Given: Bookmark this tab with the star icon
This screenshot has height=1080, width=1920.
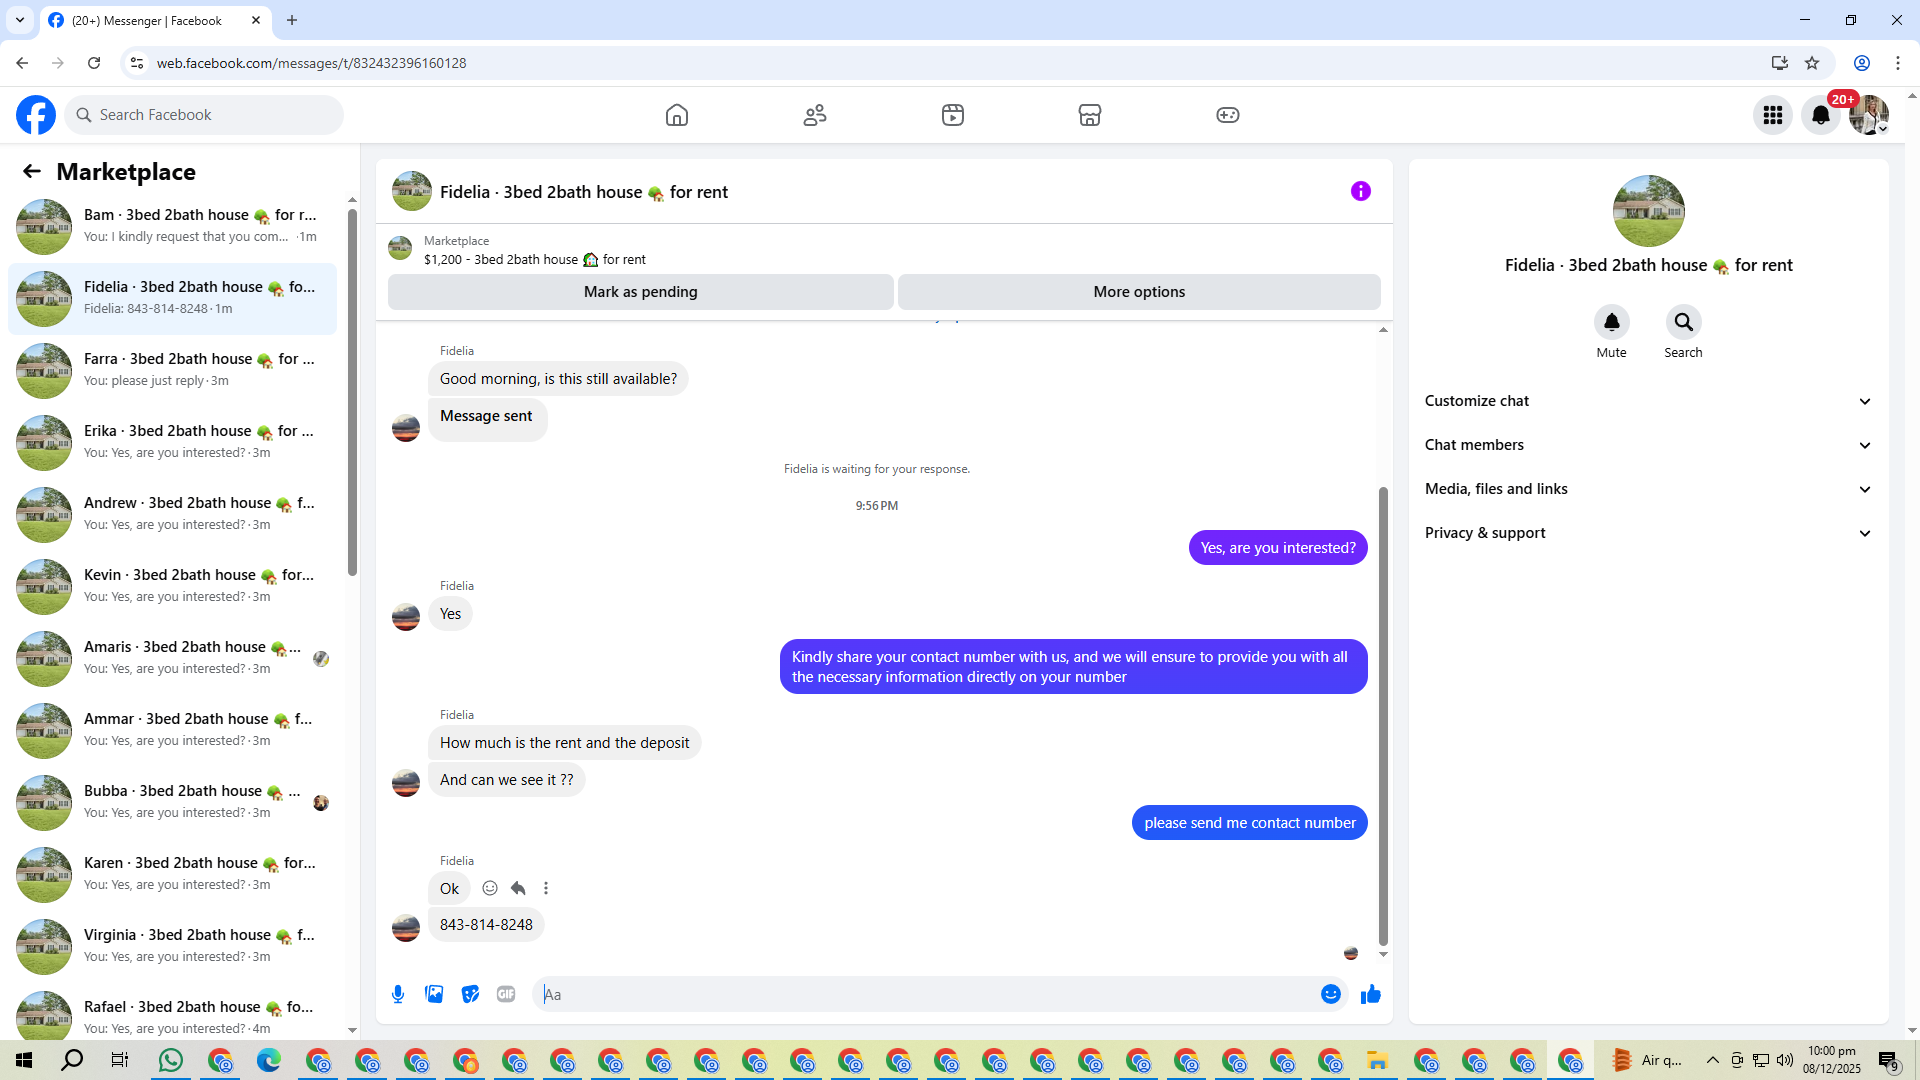Looking at the screenshot, I should point(1812,63).
